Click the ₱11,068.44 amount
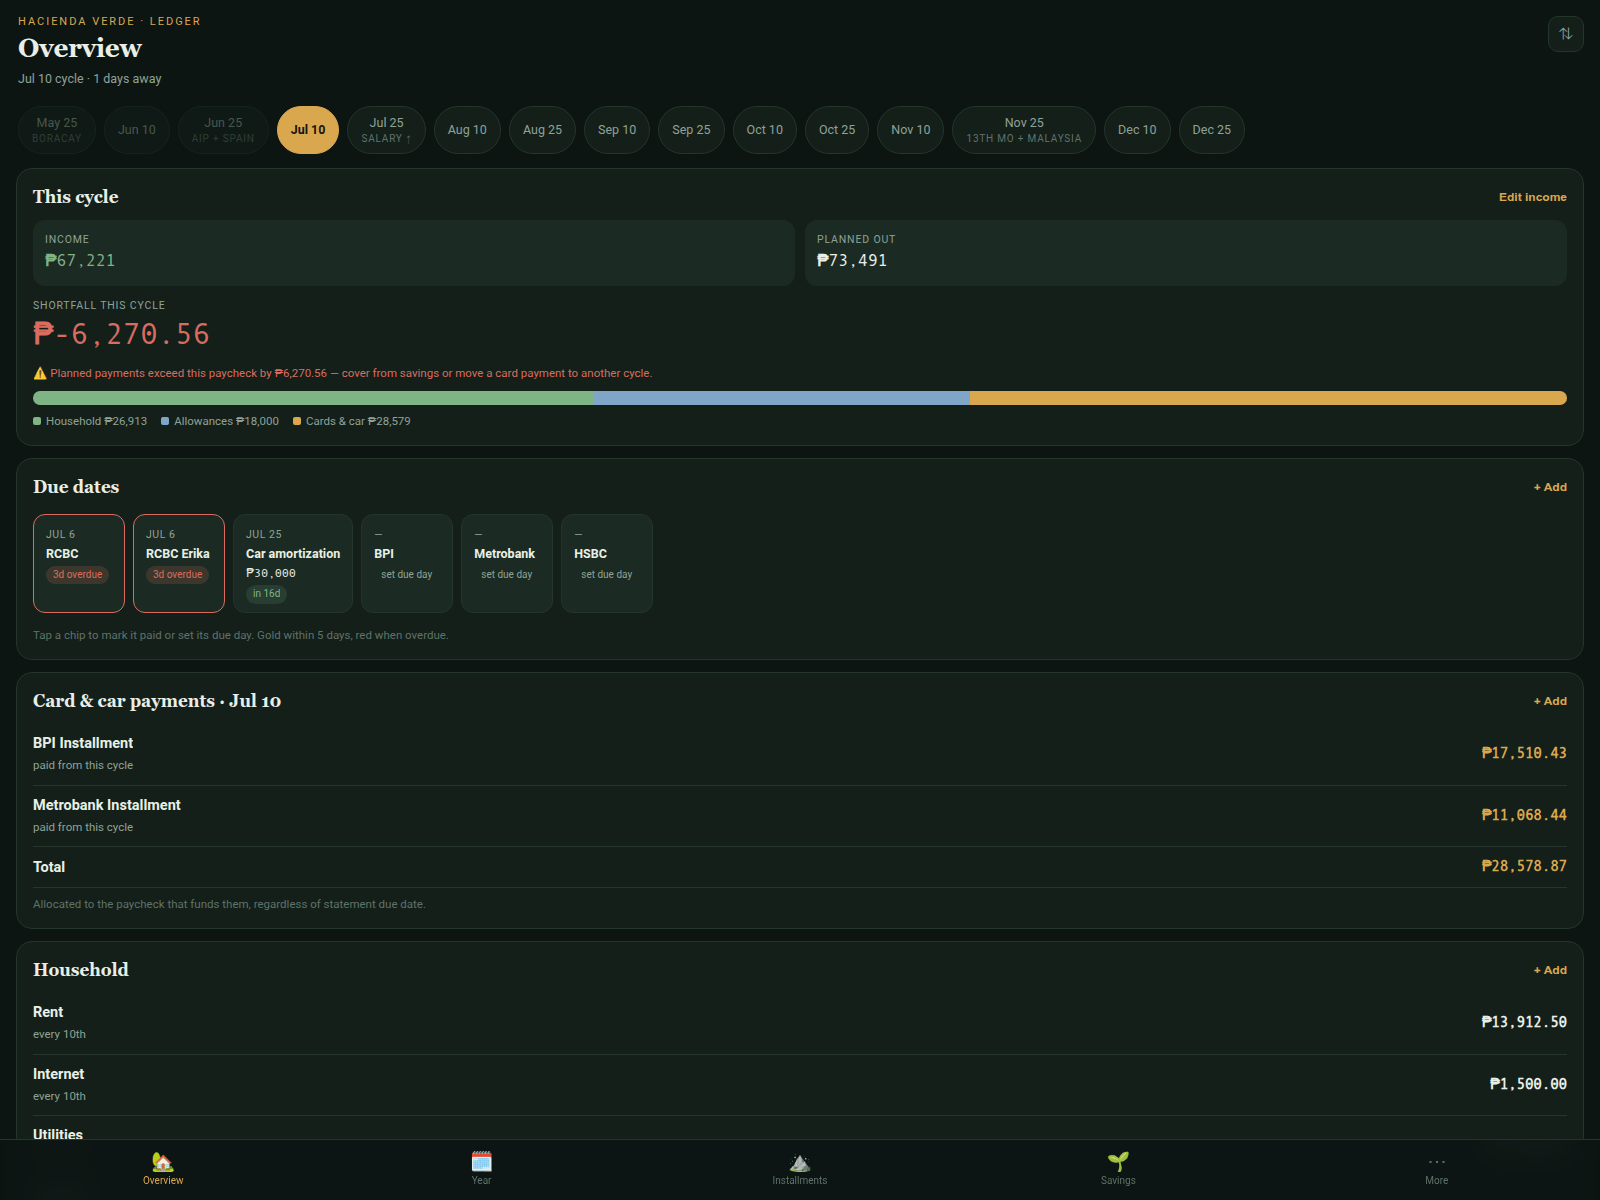 click(x=1524, y=815)
